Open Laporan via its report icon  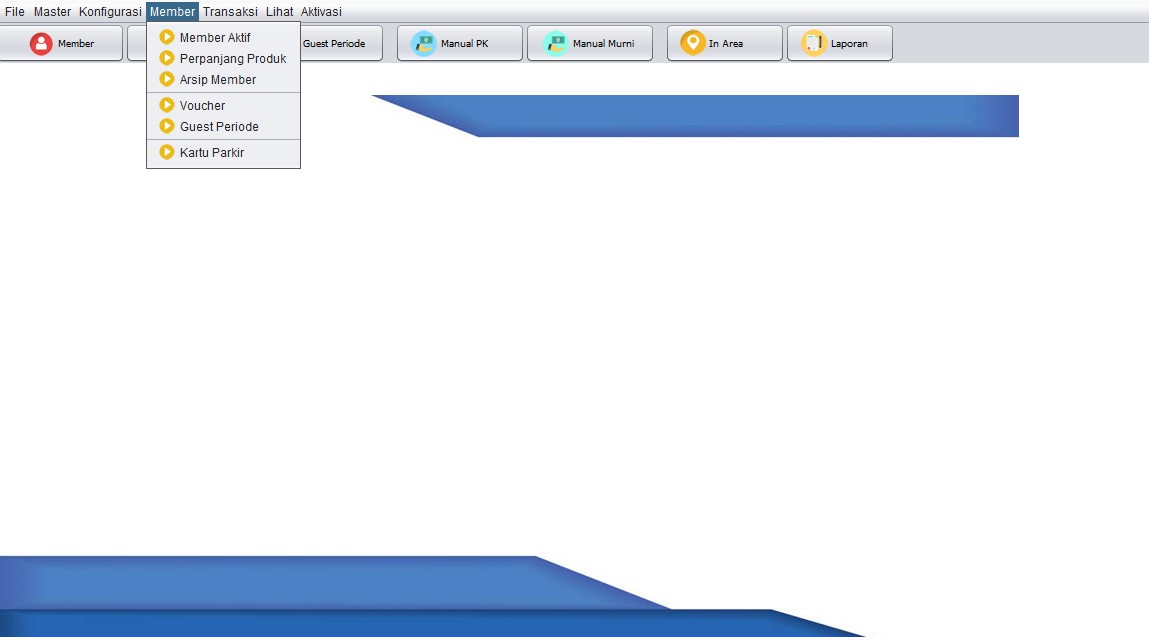pos(814,44)
